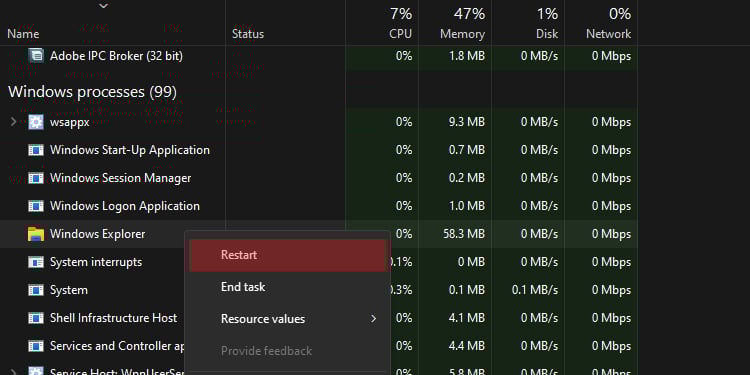Image resolution: width=750 pixels, height=375 pixels.
Task: Click the 4.1 MB memory value
Action: point(467,318)
